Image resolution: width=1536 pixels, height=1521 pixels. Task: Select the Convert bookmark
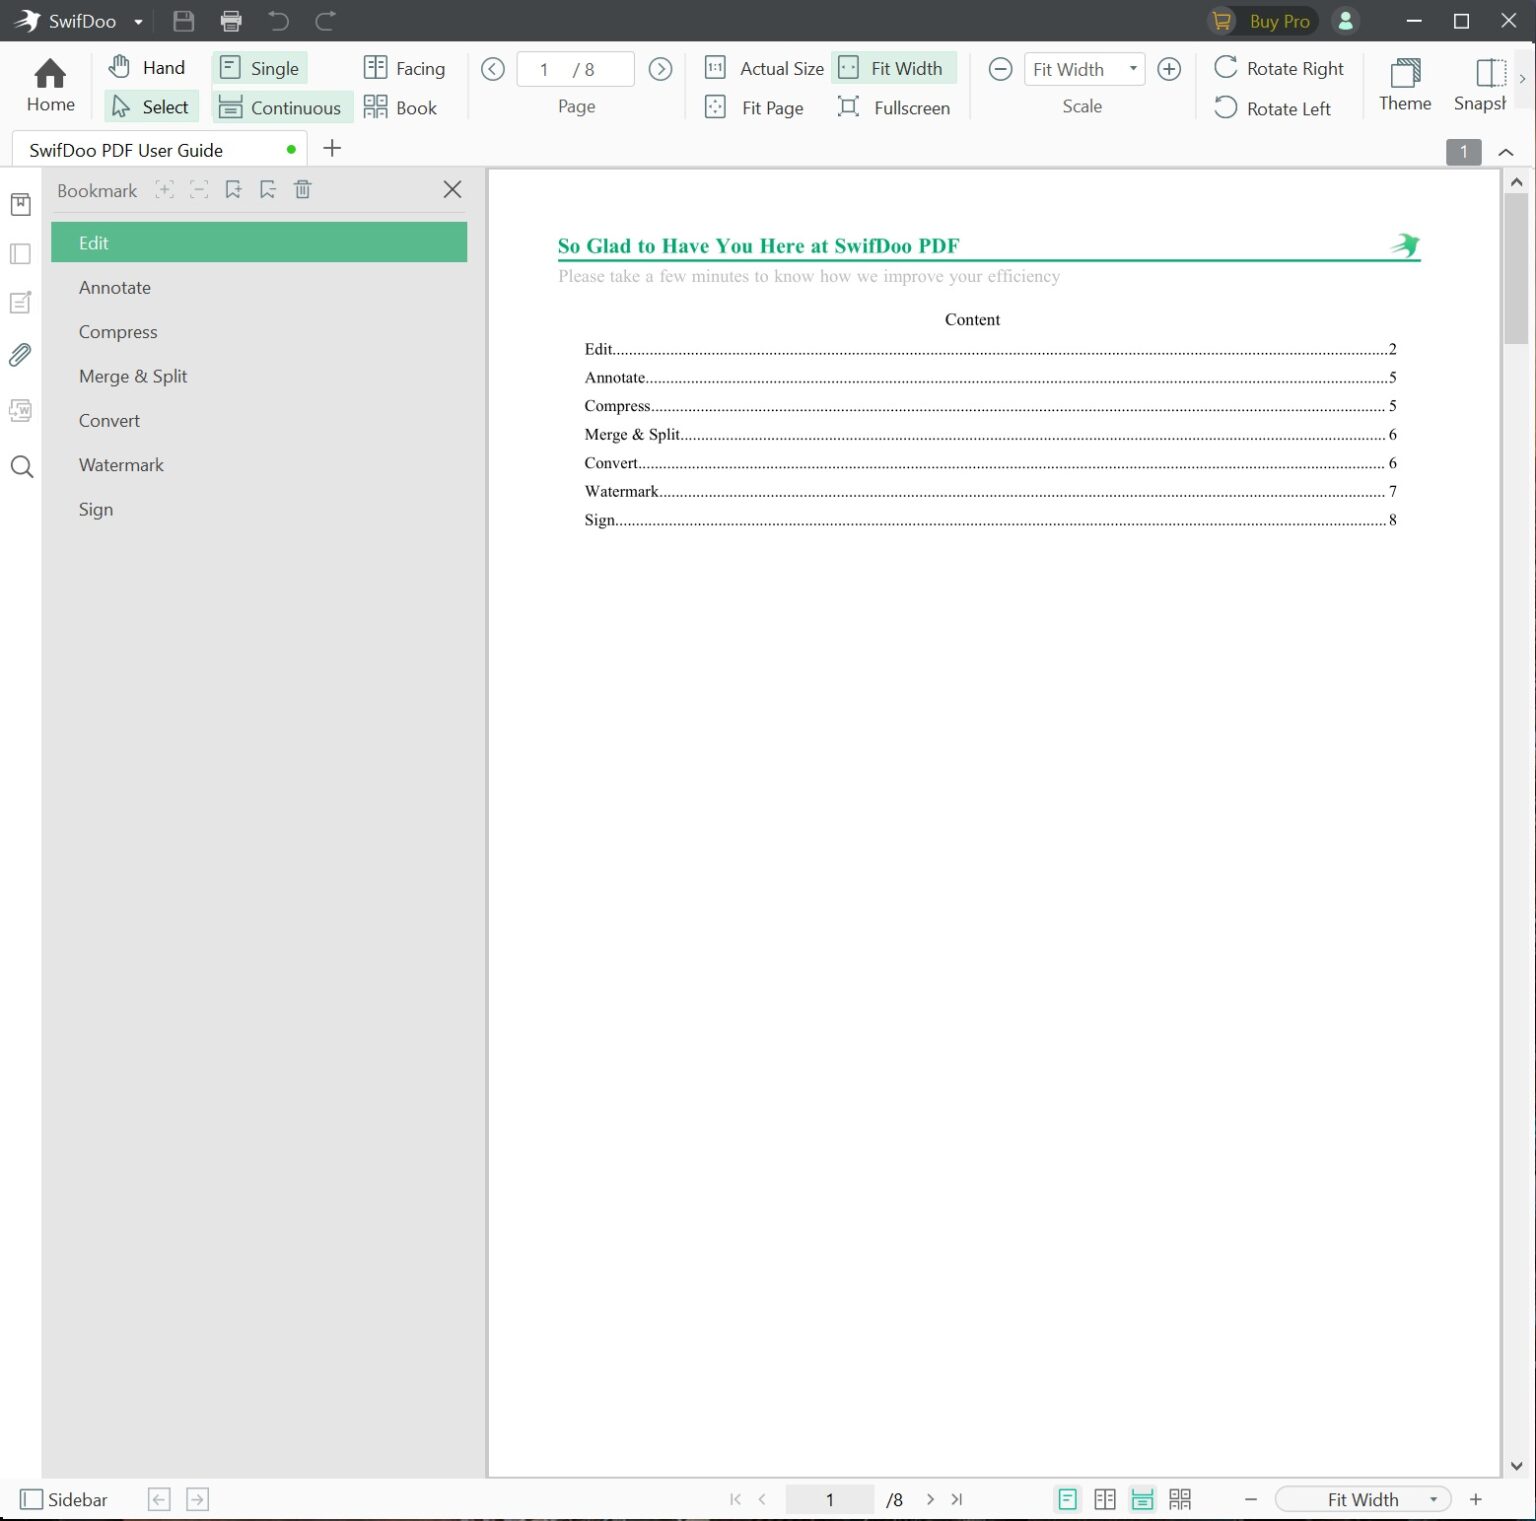[259, 420]
